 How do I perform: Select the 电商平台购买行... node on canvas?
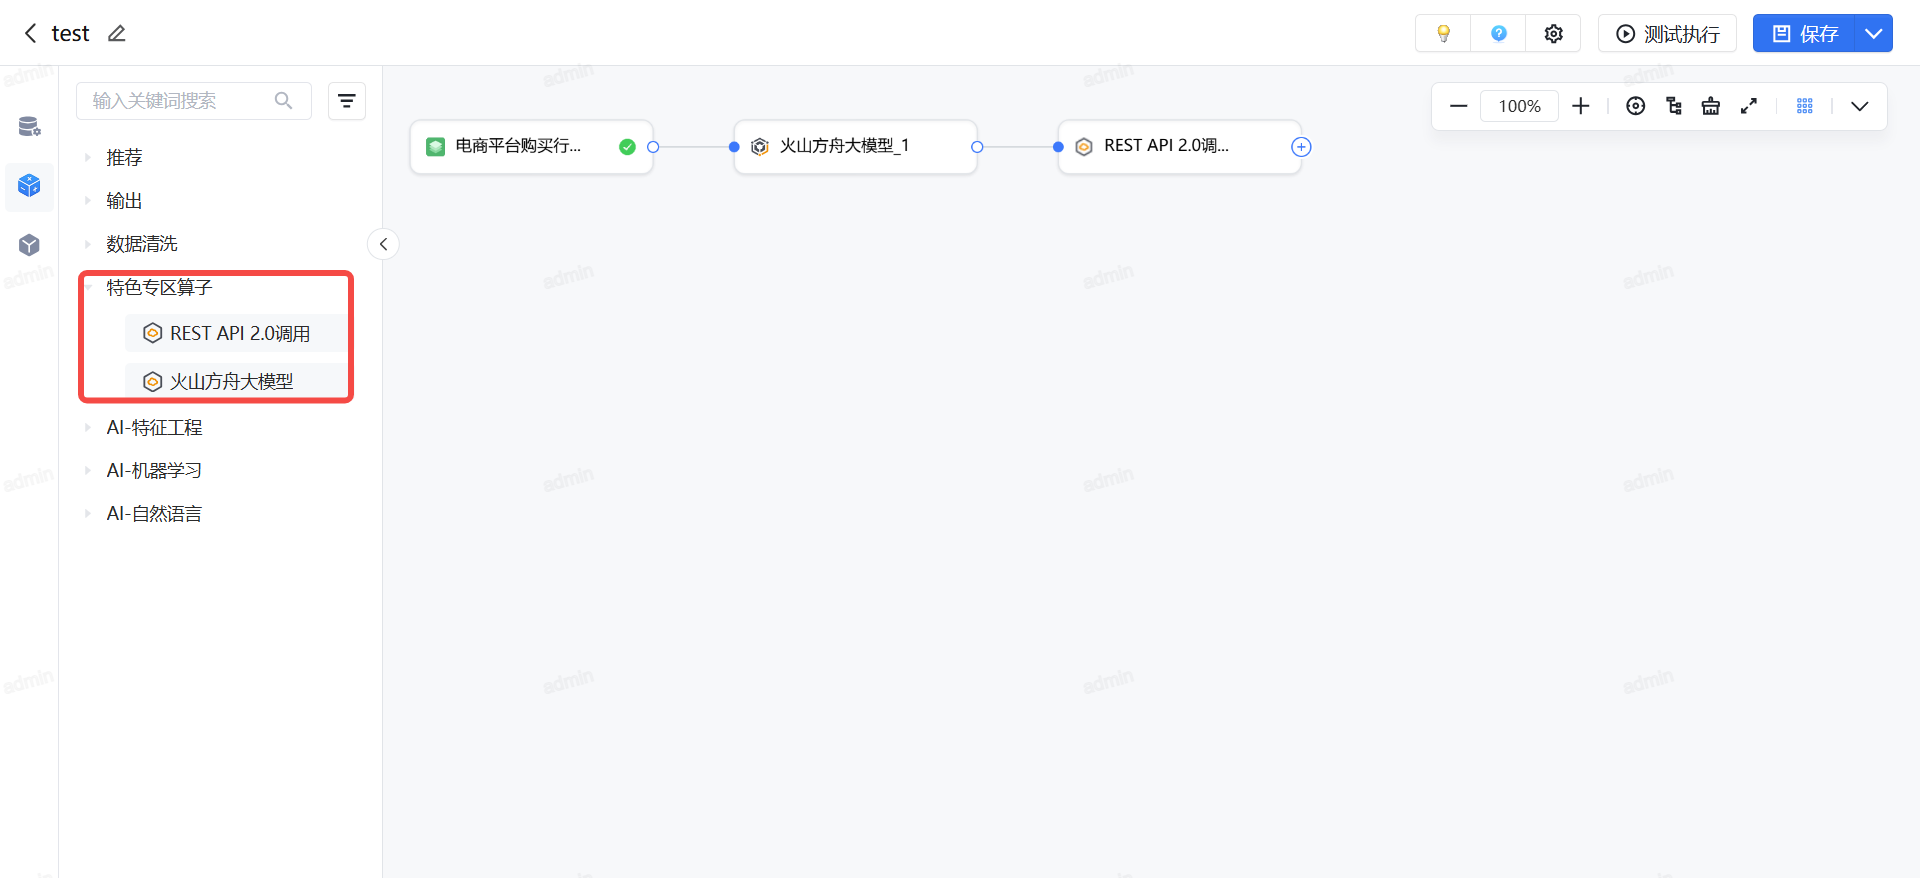tap(531, 147)
